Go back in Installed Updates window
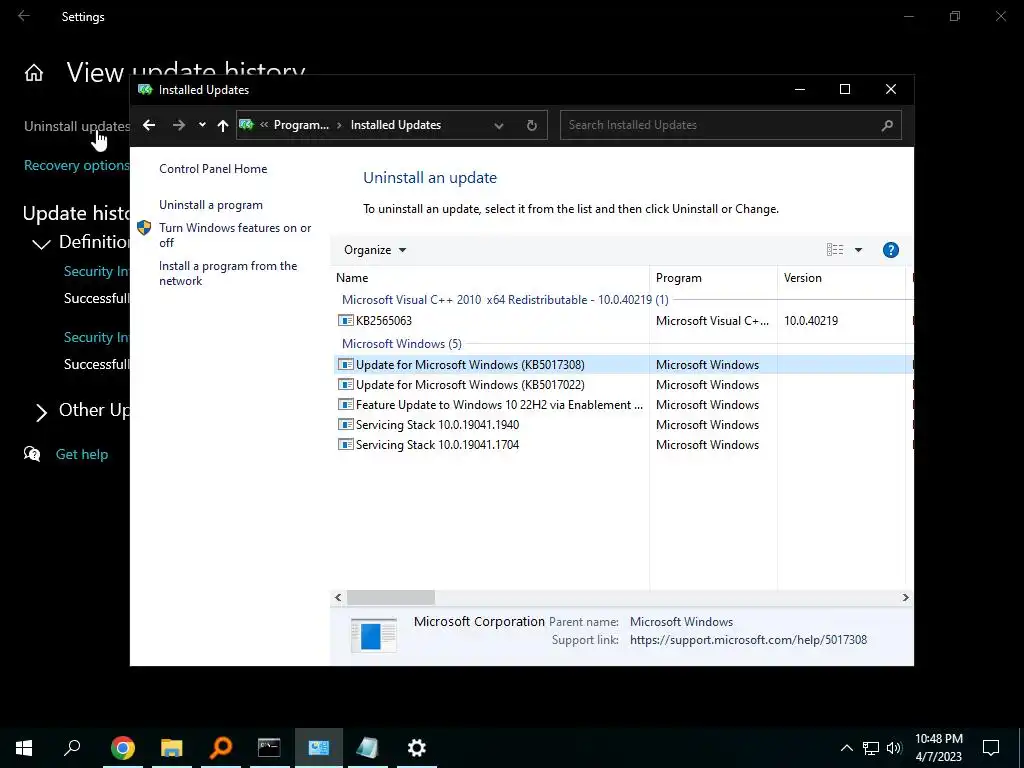 point(149,125)
